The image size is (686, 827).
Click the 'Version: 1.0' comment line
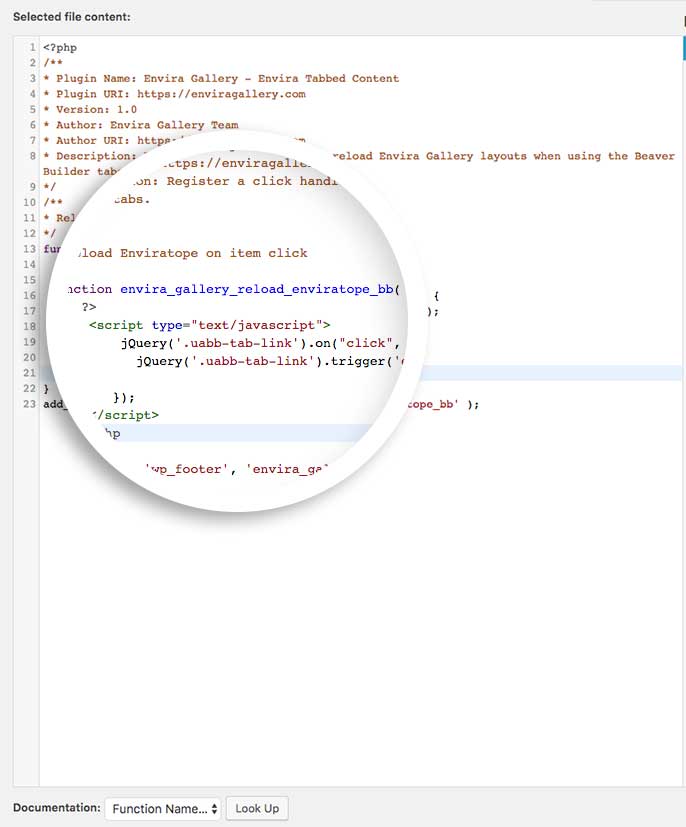pyautogui.click(x=90, y=110)
